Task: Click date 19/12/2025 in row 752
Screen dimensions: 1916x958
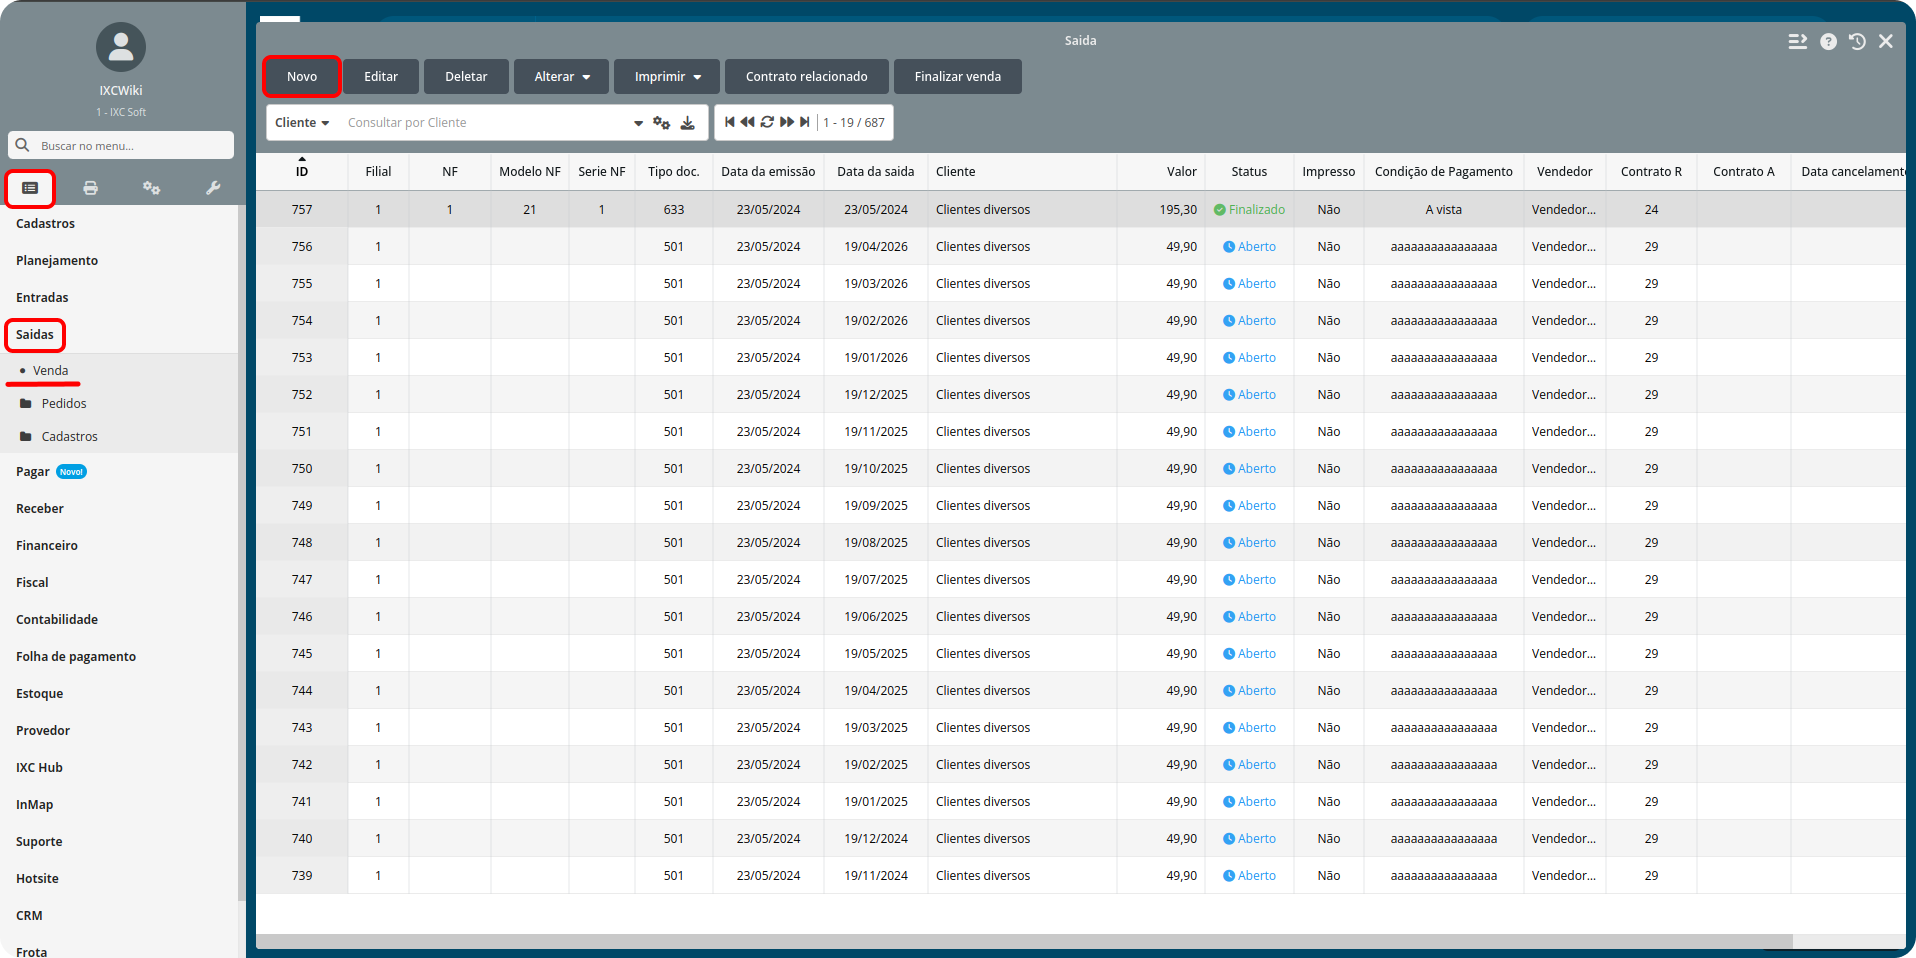Action: tap(876, 395)
